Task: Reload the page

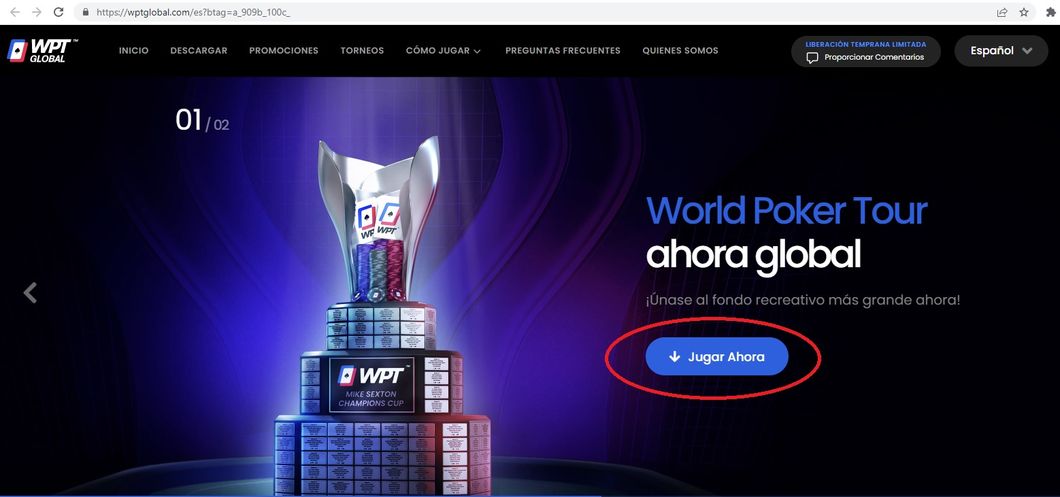Action: pos(59,12)
